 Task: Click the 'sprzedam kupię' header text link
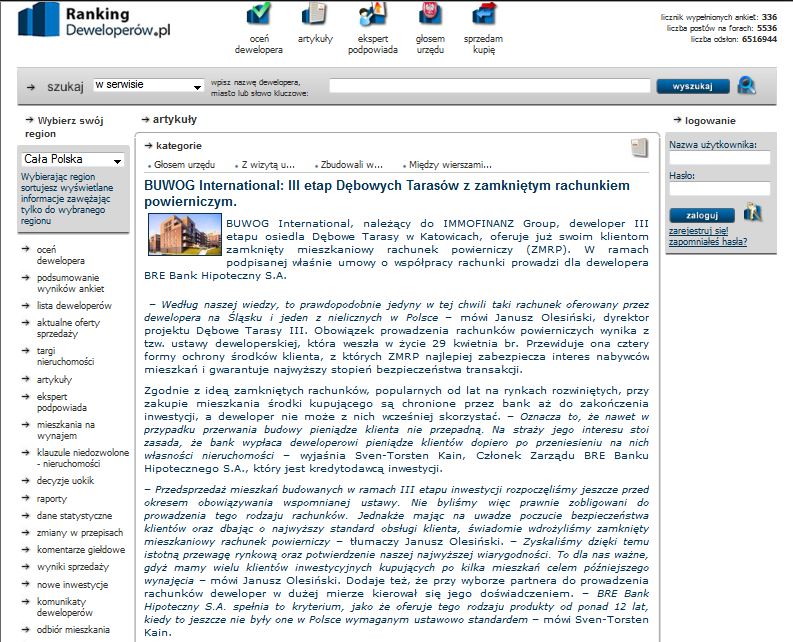point(483,45)
